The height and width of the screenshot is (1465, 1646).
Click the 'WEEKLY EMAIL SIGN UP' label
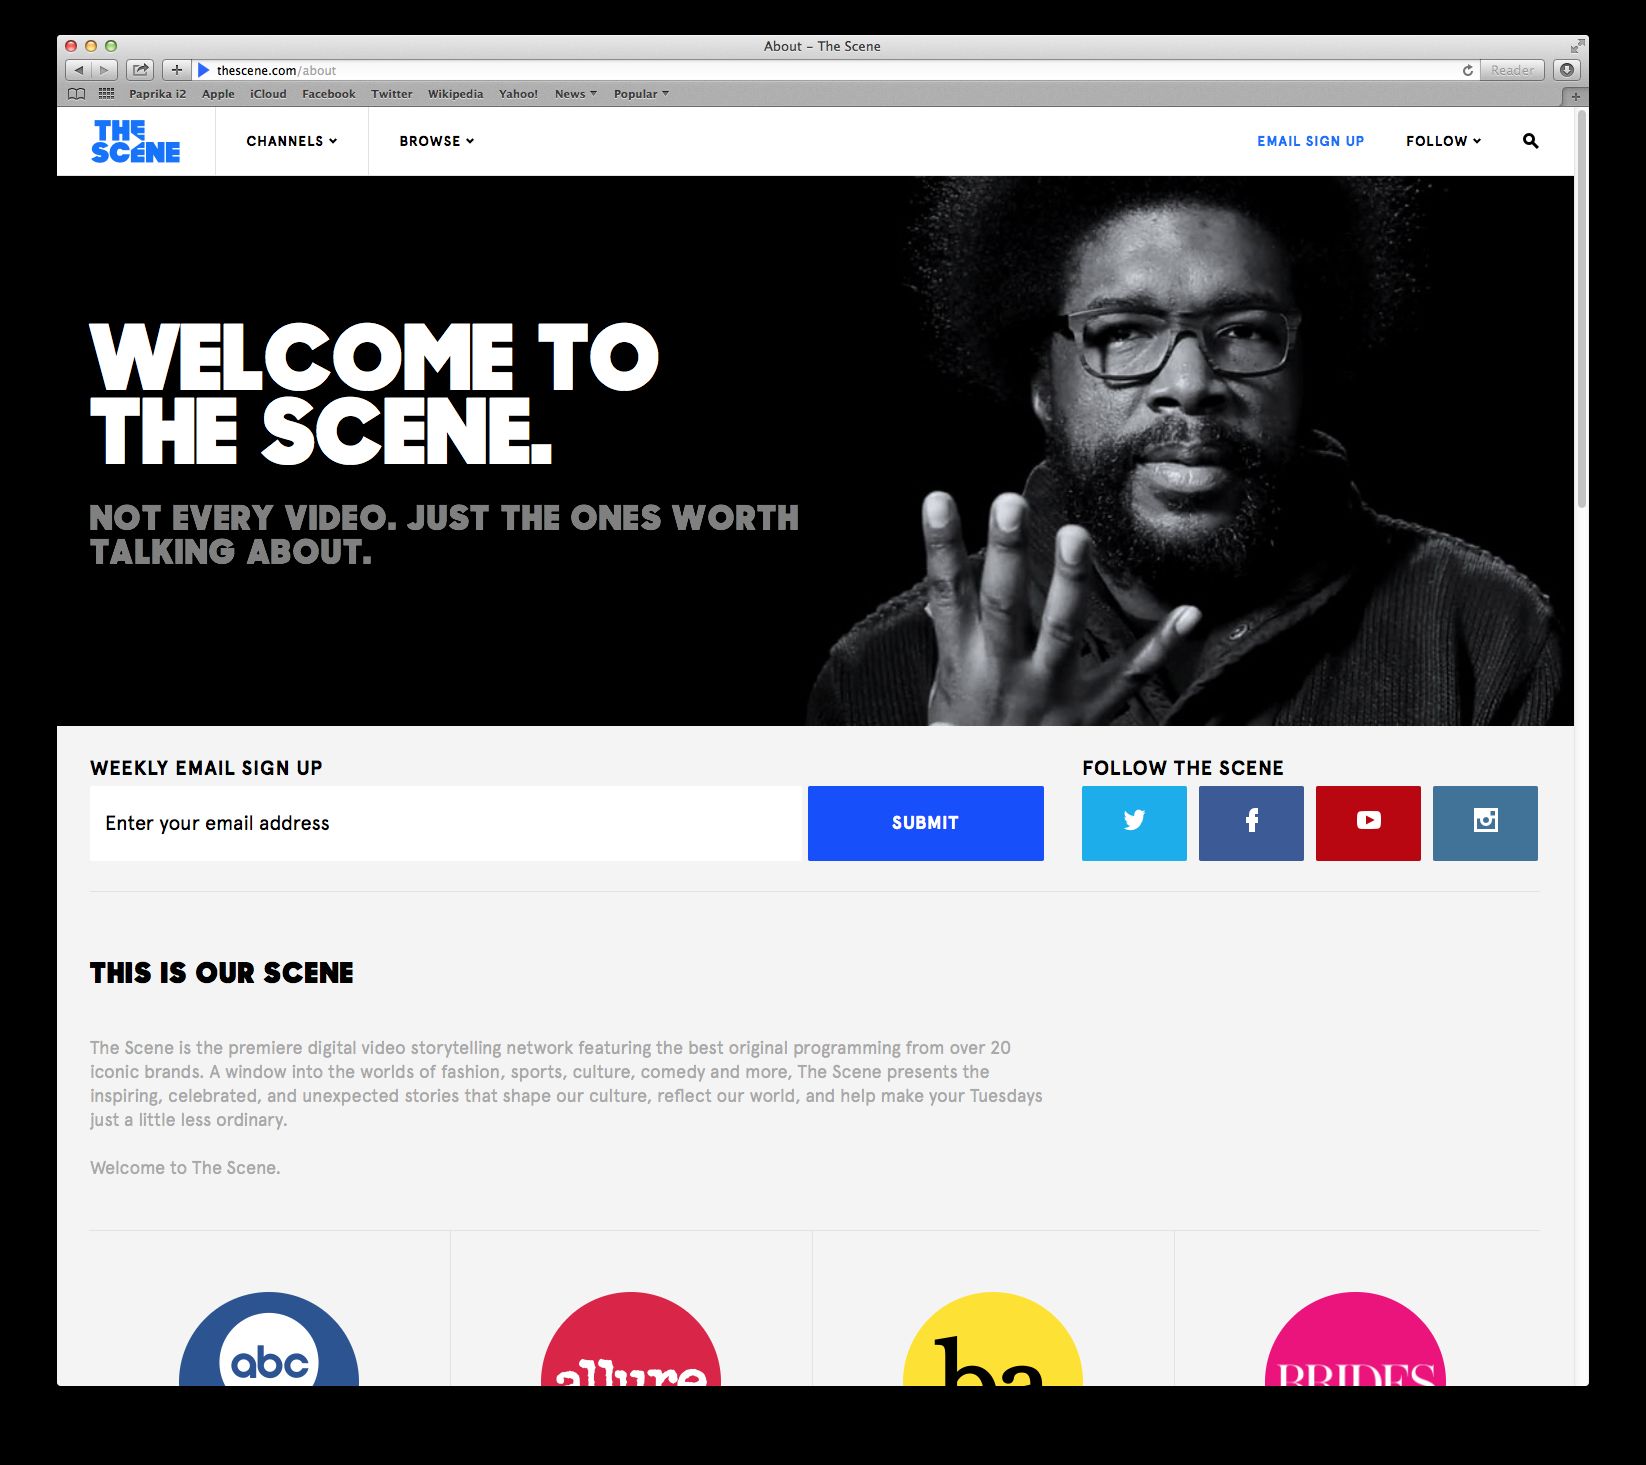206,768
